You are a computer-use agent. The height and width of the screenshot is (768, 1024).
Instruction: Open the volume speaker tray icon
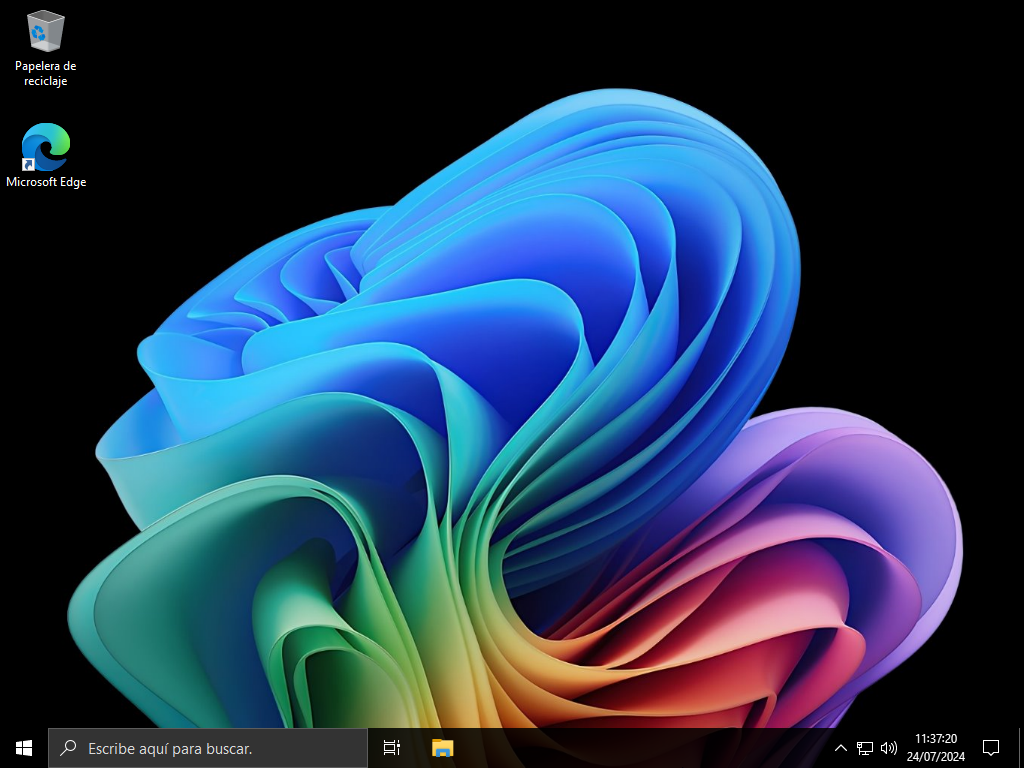888,748
